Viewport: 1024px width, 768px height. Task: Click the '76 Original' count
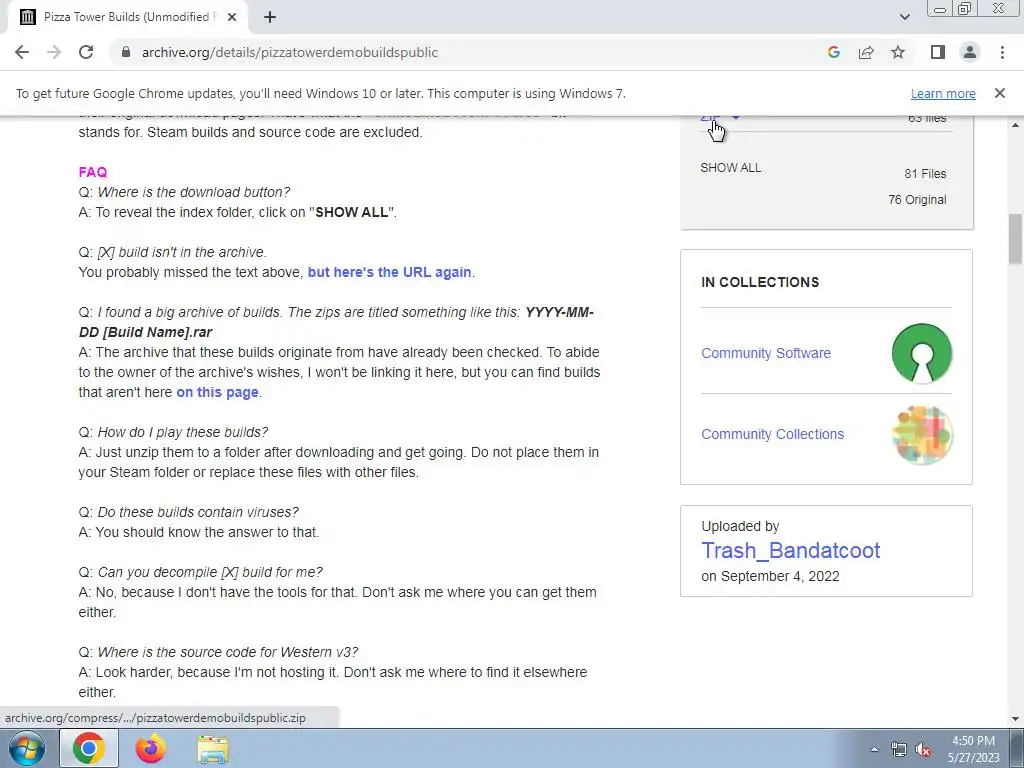tap(917, 200)
